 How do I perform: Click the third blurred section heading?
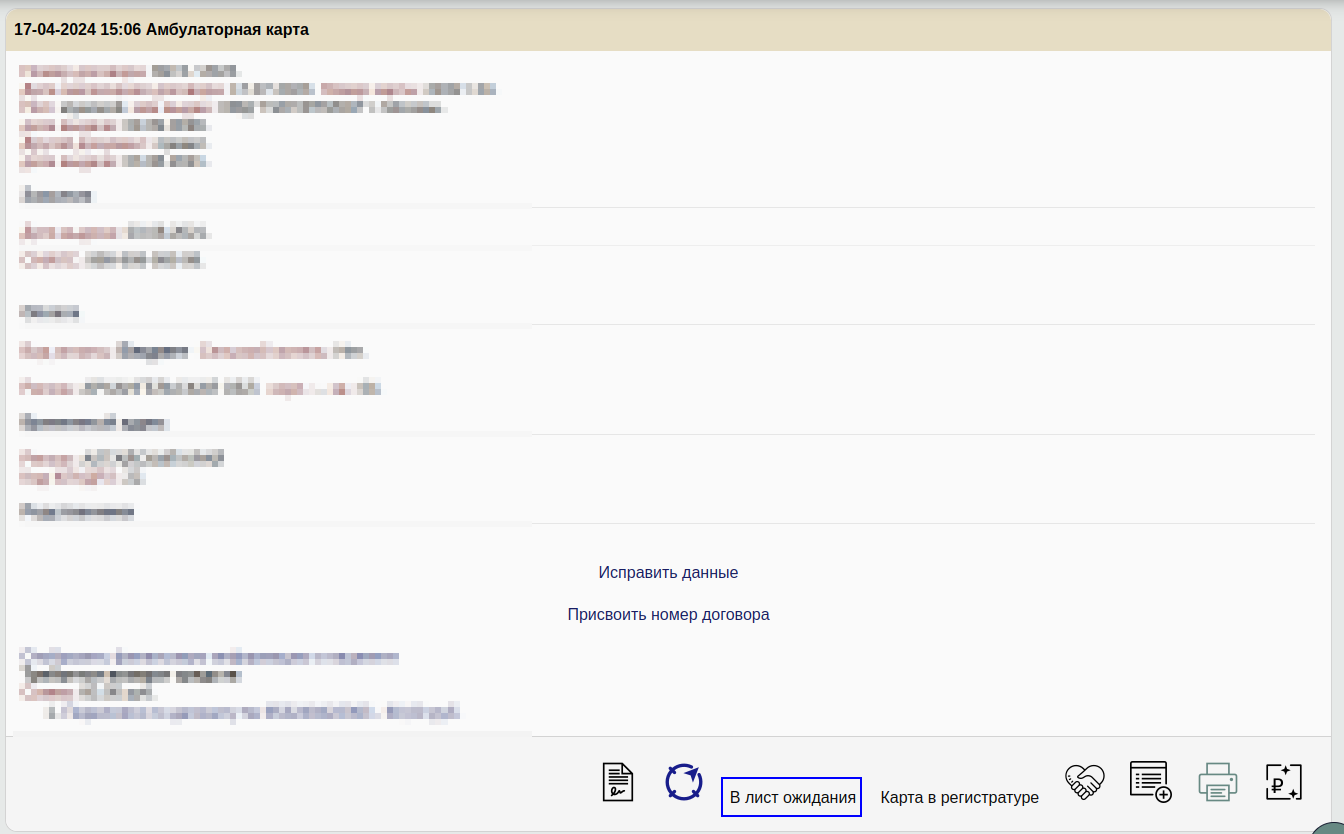pos(94,423)
